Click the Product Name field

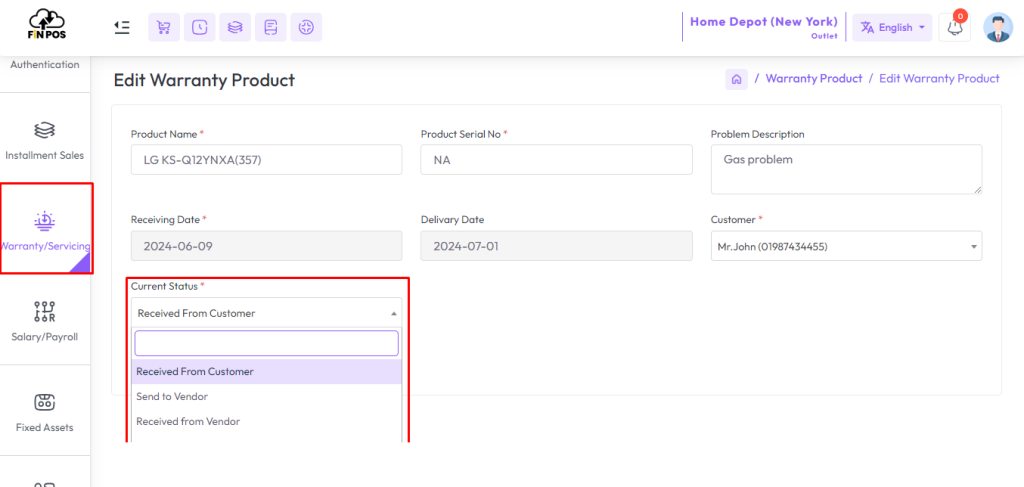pyautogui.click(x=266, y=160)
